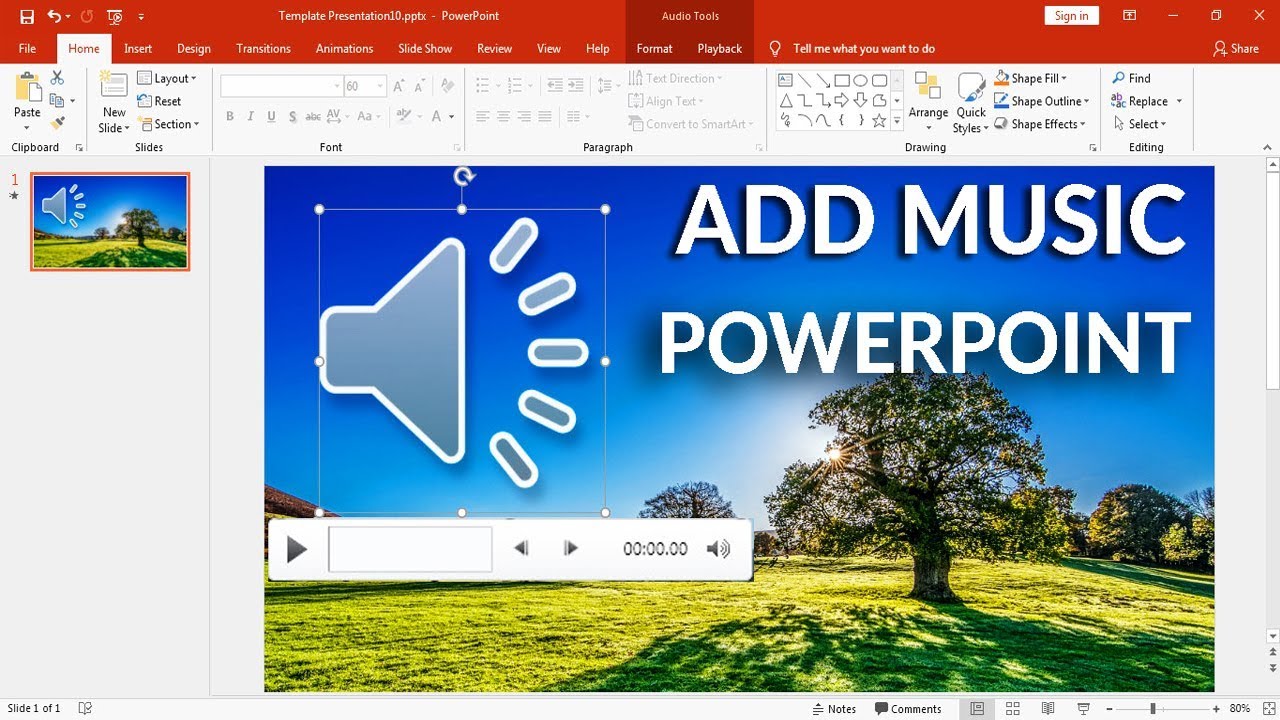Viewport: 1280px width, 720px height.
Task: Clear all formatting icon
Action: tap(447, 87)
